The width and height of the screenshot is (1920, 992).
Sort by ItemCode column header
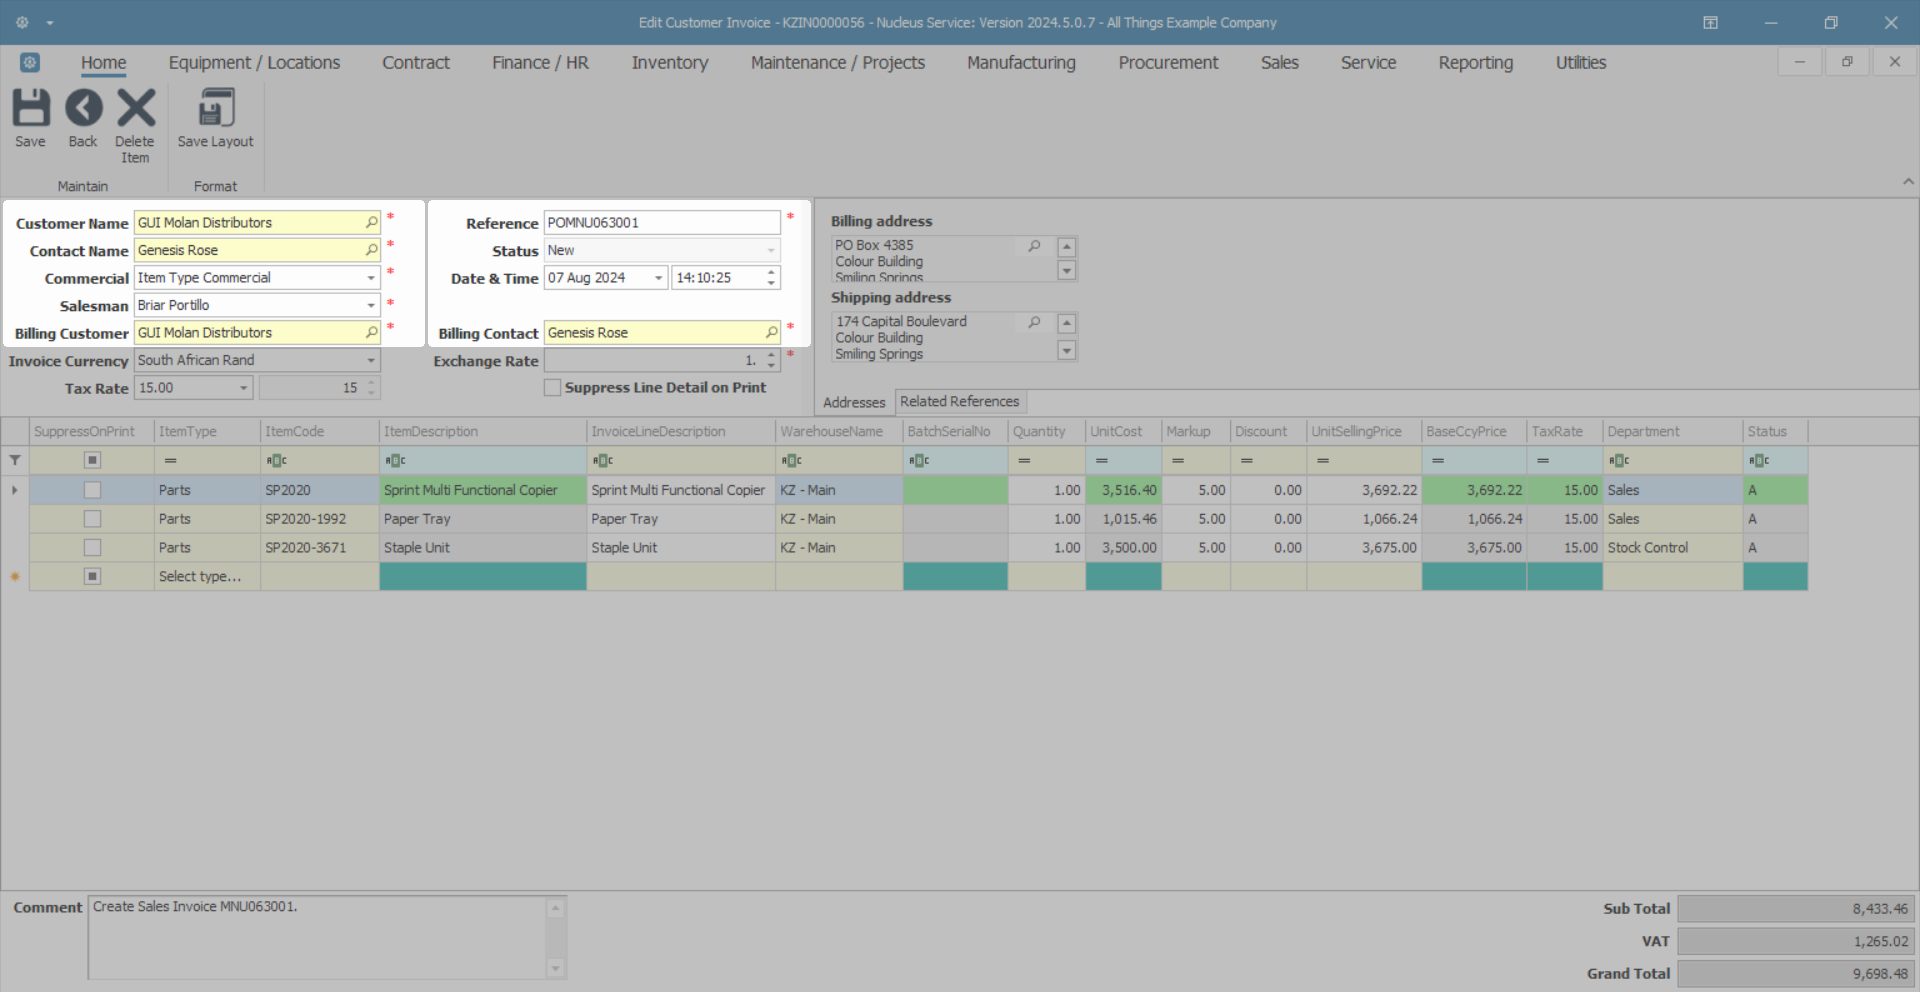pos(320,431)
